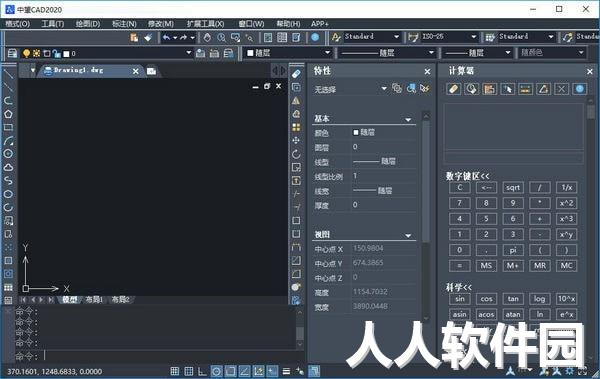Click the calculator C clear button
Viewport: 600px width, 379px height.
(x=460, y=188)
